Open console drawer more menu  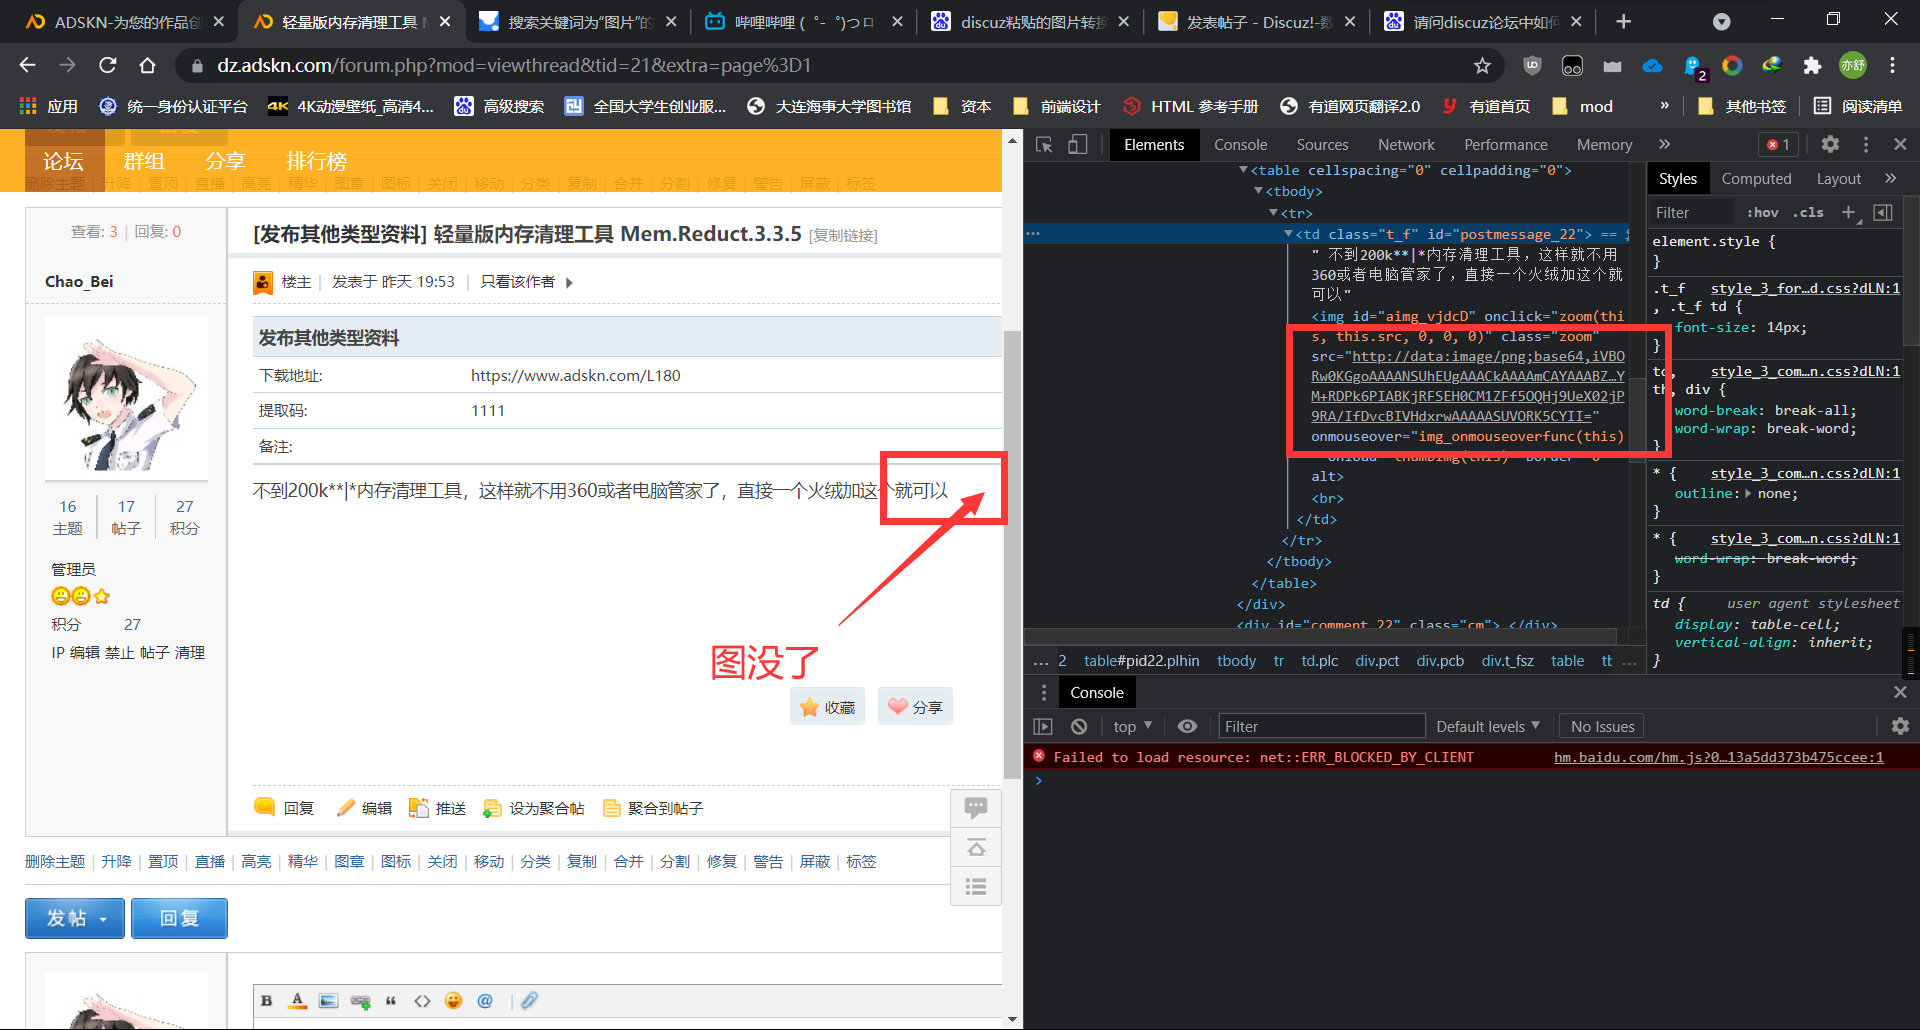click(x=1044, y=692)
